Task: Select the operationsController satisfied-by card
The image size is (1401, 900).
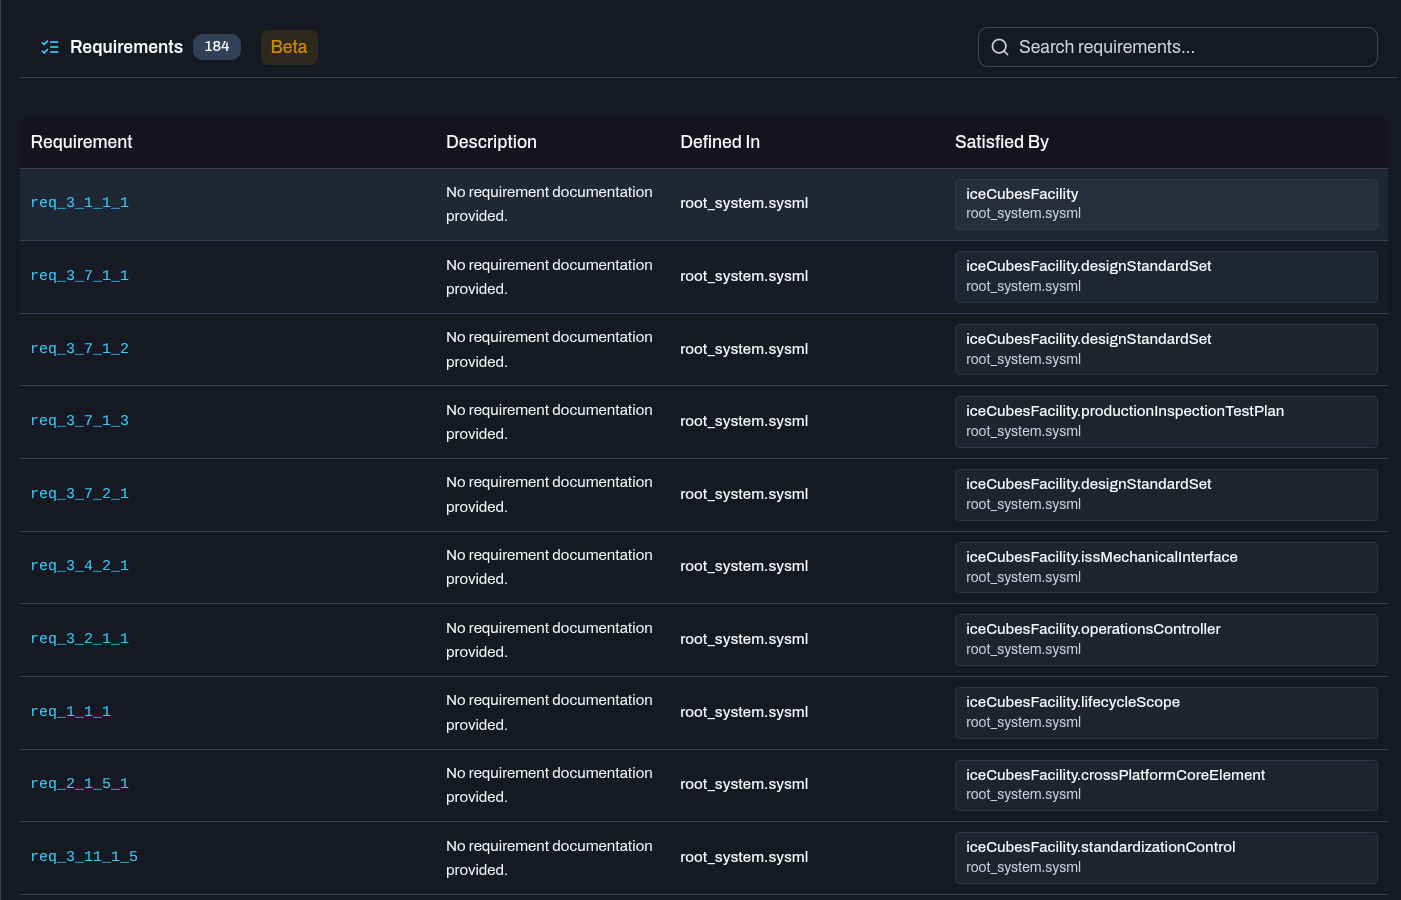Action: pos(1166,640)
